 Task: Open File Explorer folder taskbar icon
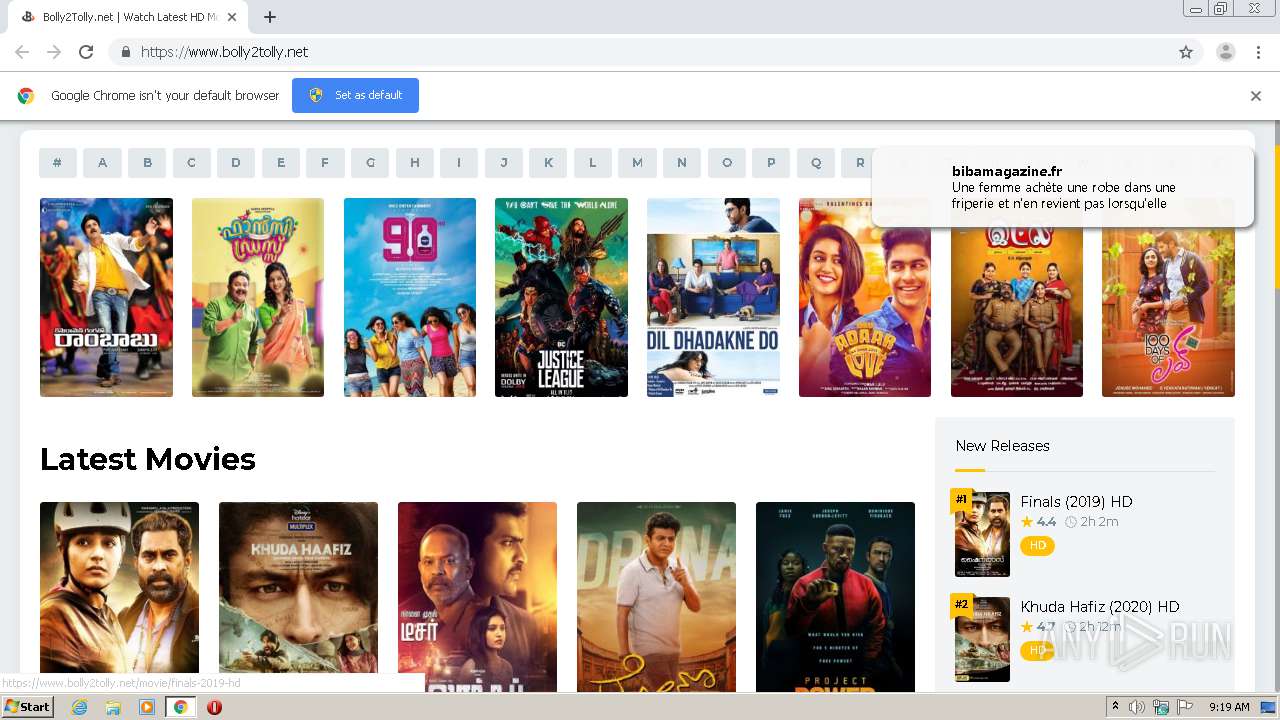coord(113,707)
